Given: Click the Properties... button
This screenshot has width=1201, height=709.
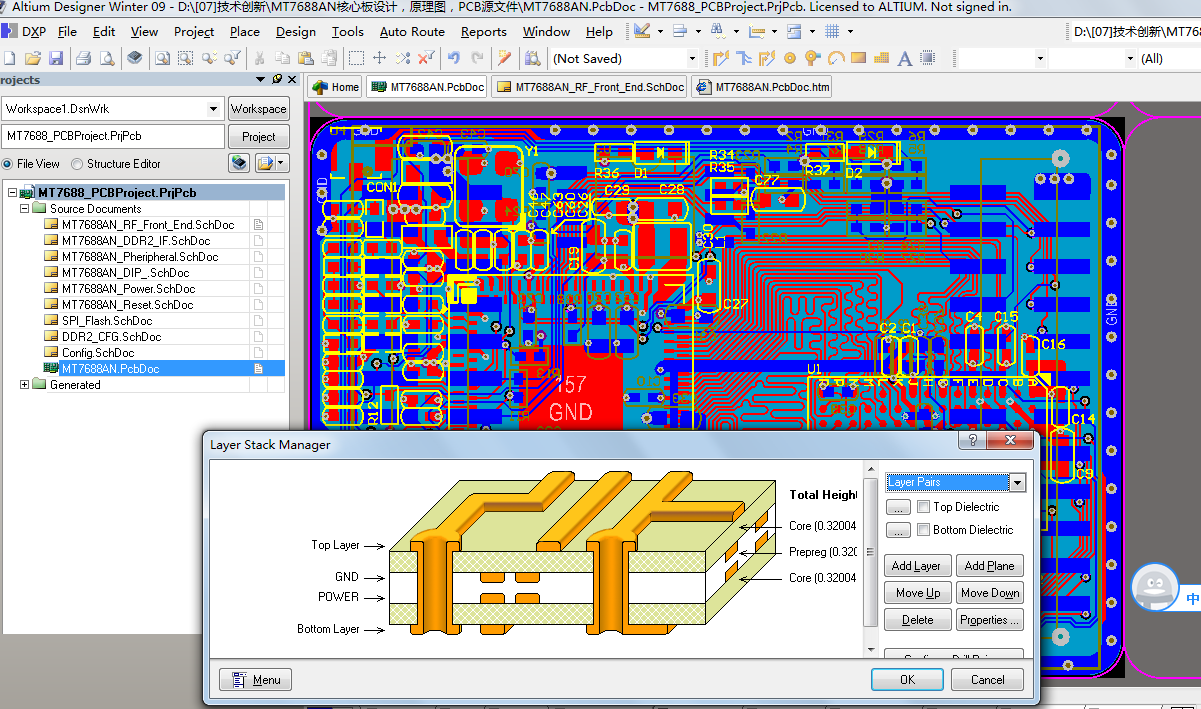Looking at the screenshot, I should 990,620.
